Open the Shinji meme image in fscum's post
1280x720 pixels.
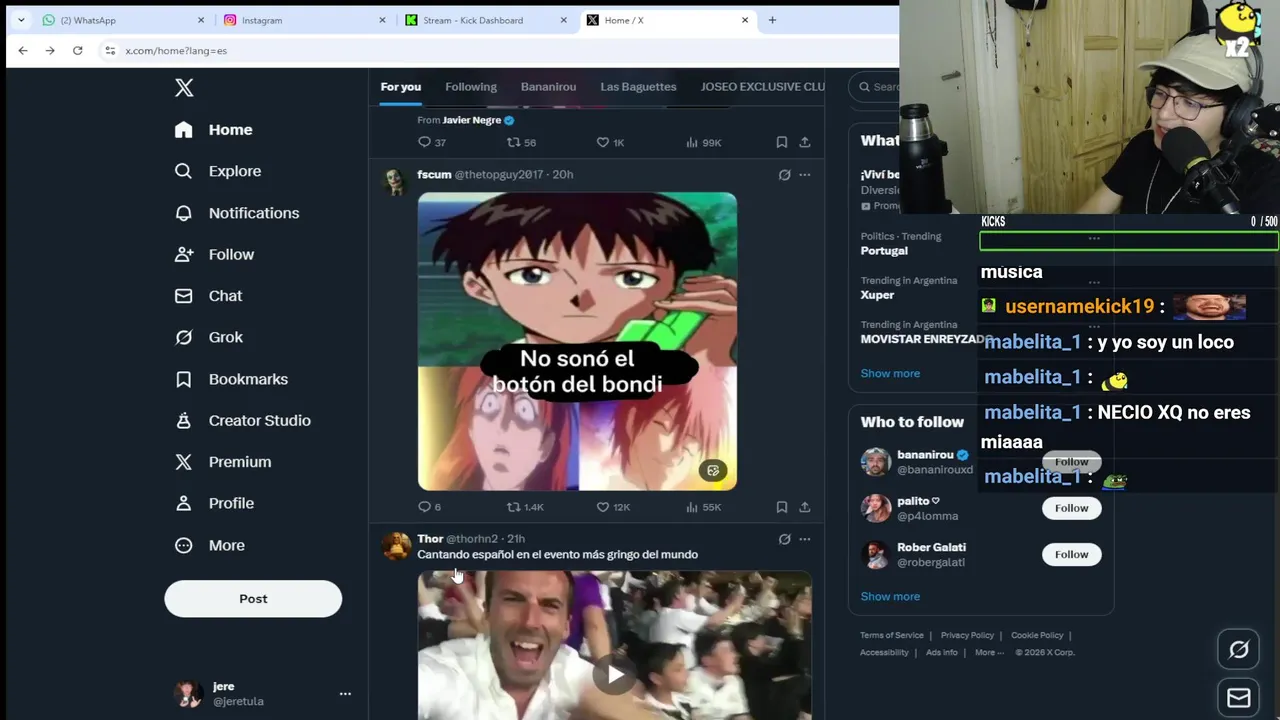[x=577, y=341]
